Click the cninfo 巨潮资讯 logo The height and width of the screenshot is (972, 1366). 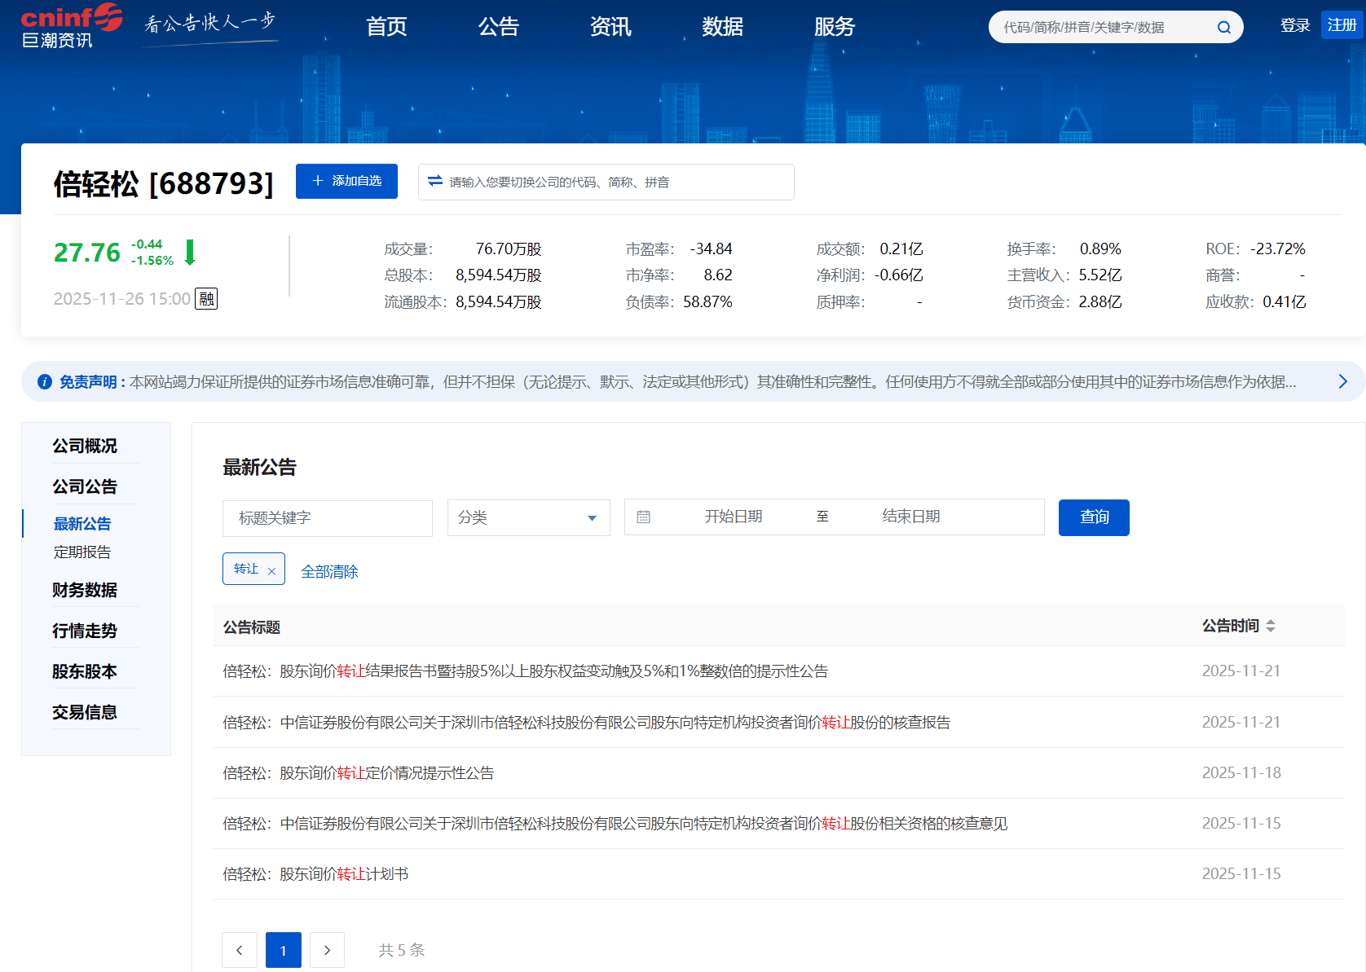click(x=72, y=26)
